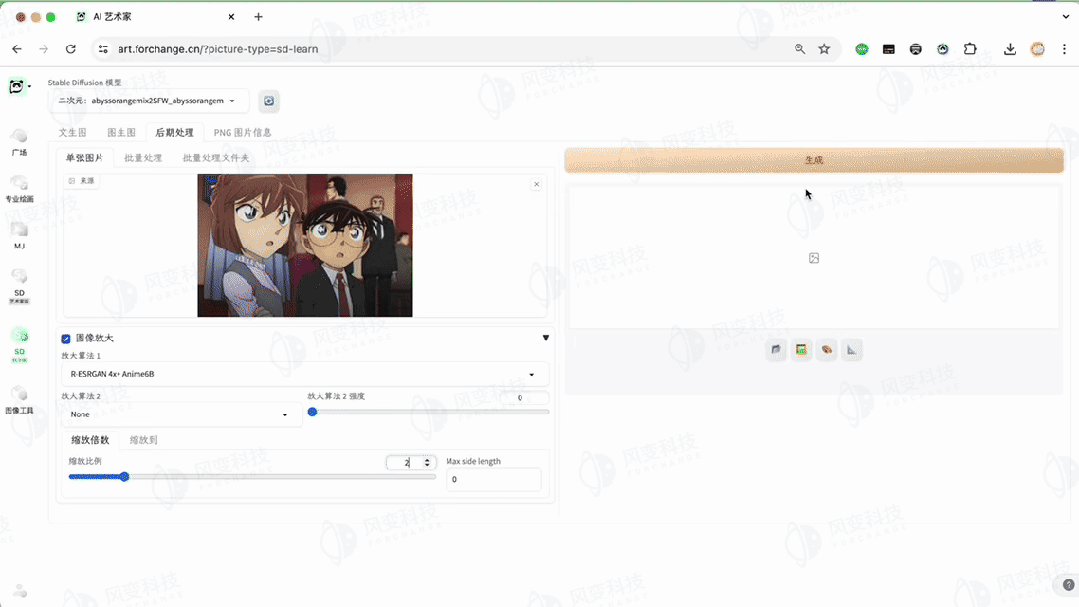Switch to the 图生图 tab
The height and width of the screenshot is (607, 1079).
point(121,132)
